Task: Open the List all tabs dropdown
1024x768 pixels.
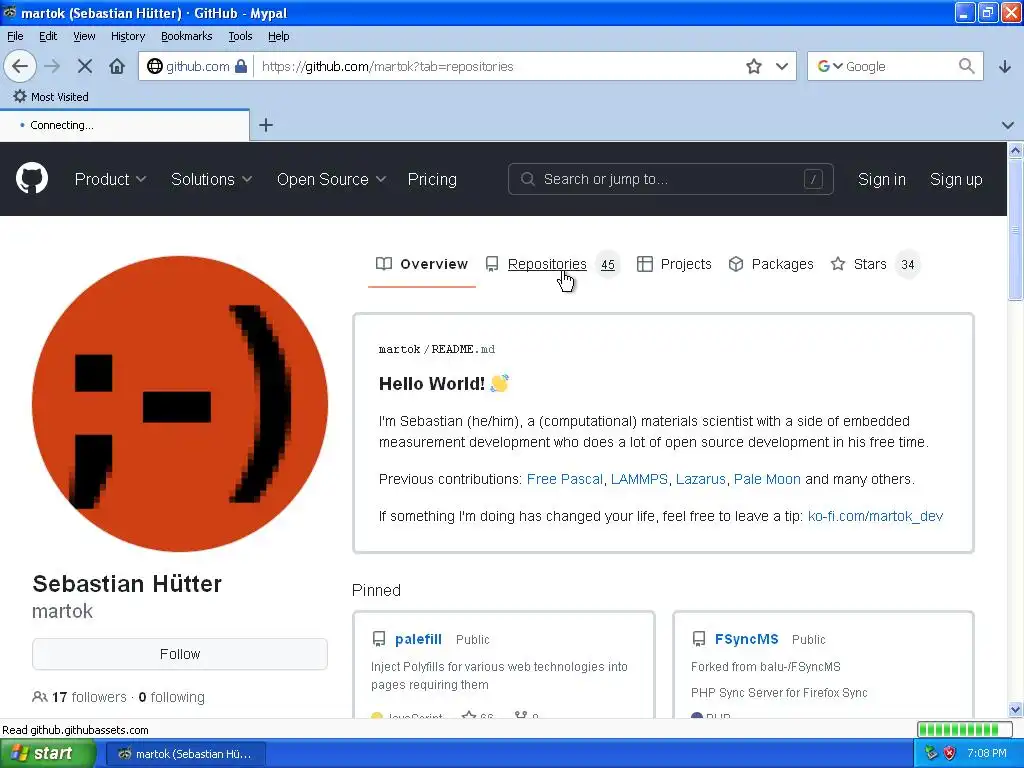Action: 1008,125
